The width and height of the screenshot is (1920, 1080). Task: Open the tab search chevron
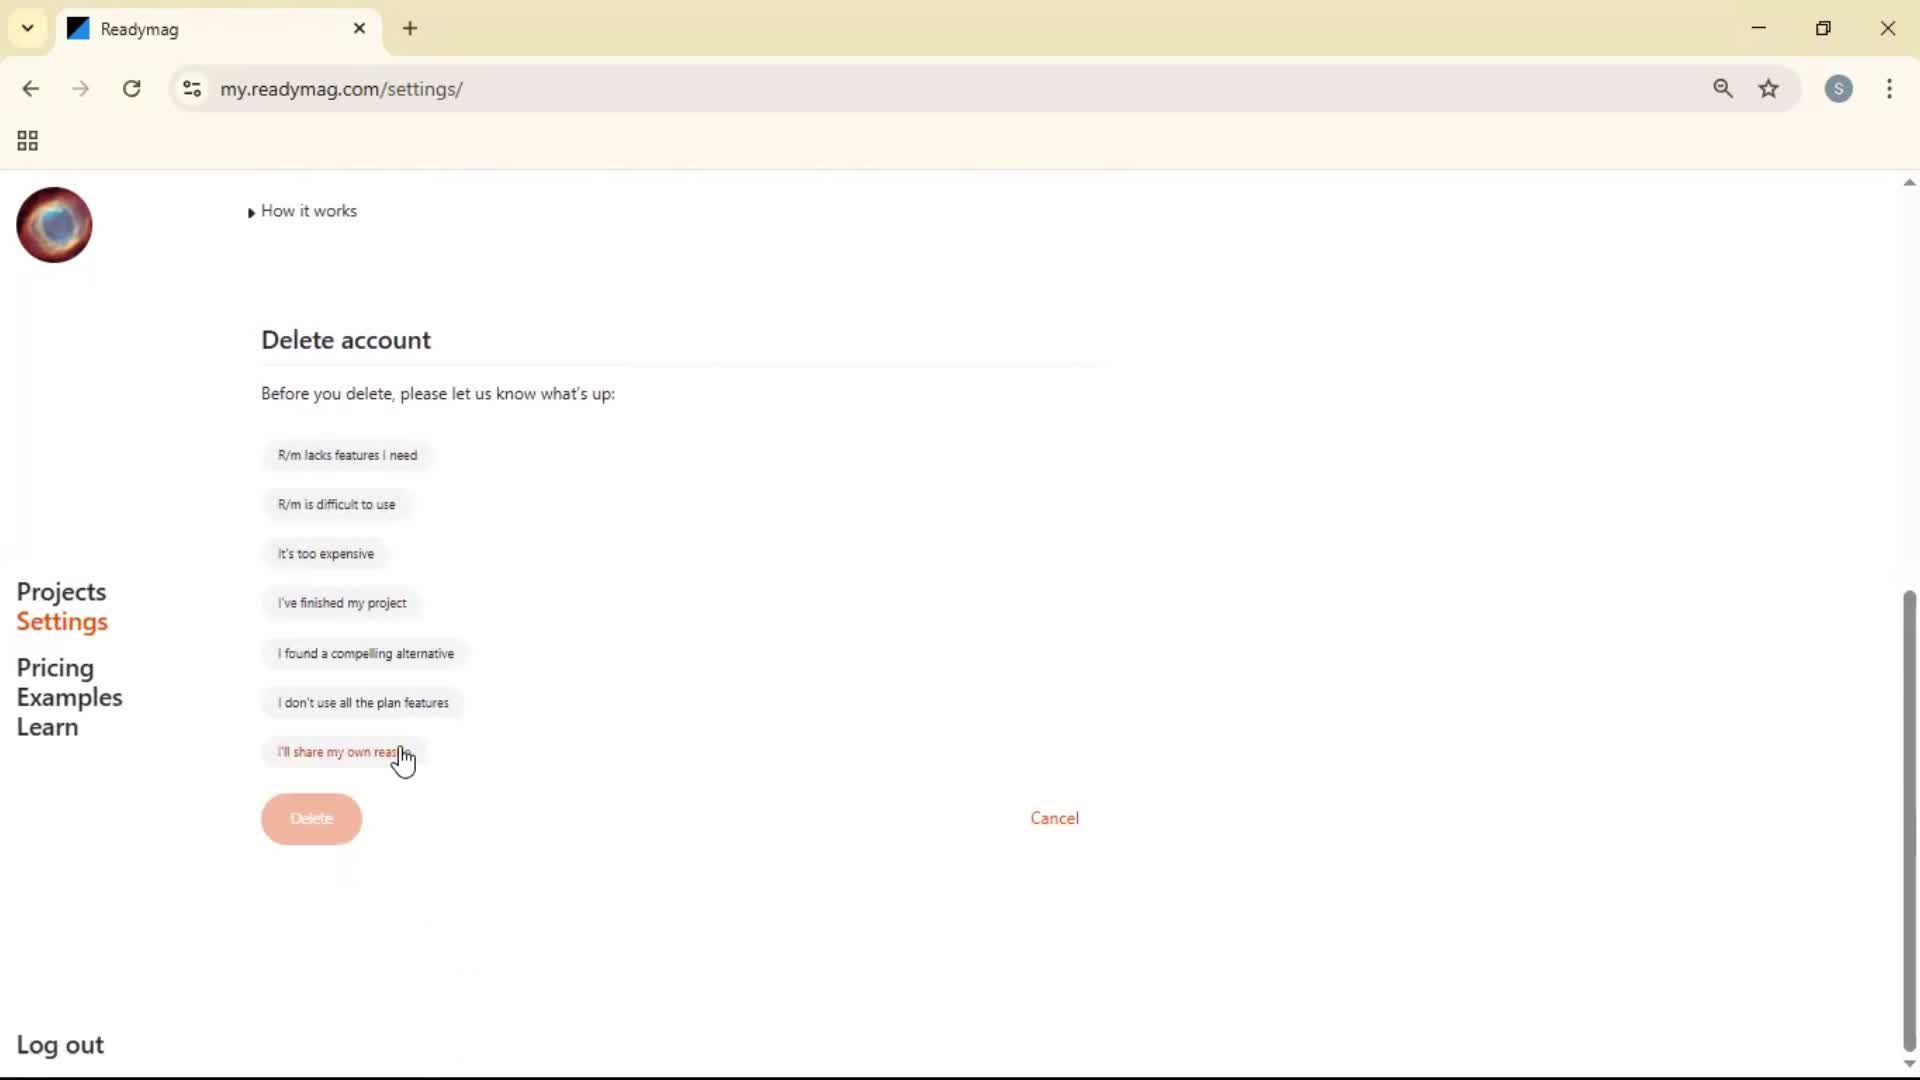(x=27, y=28)
